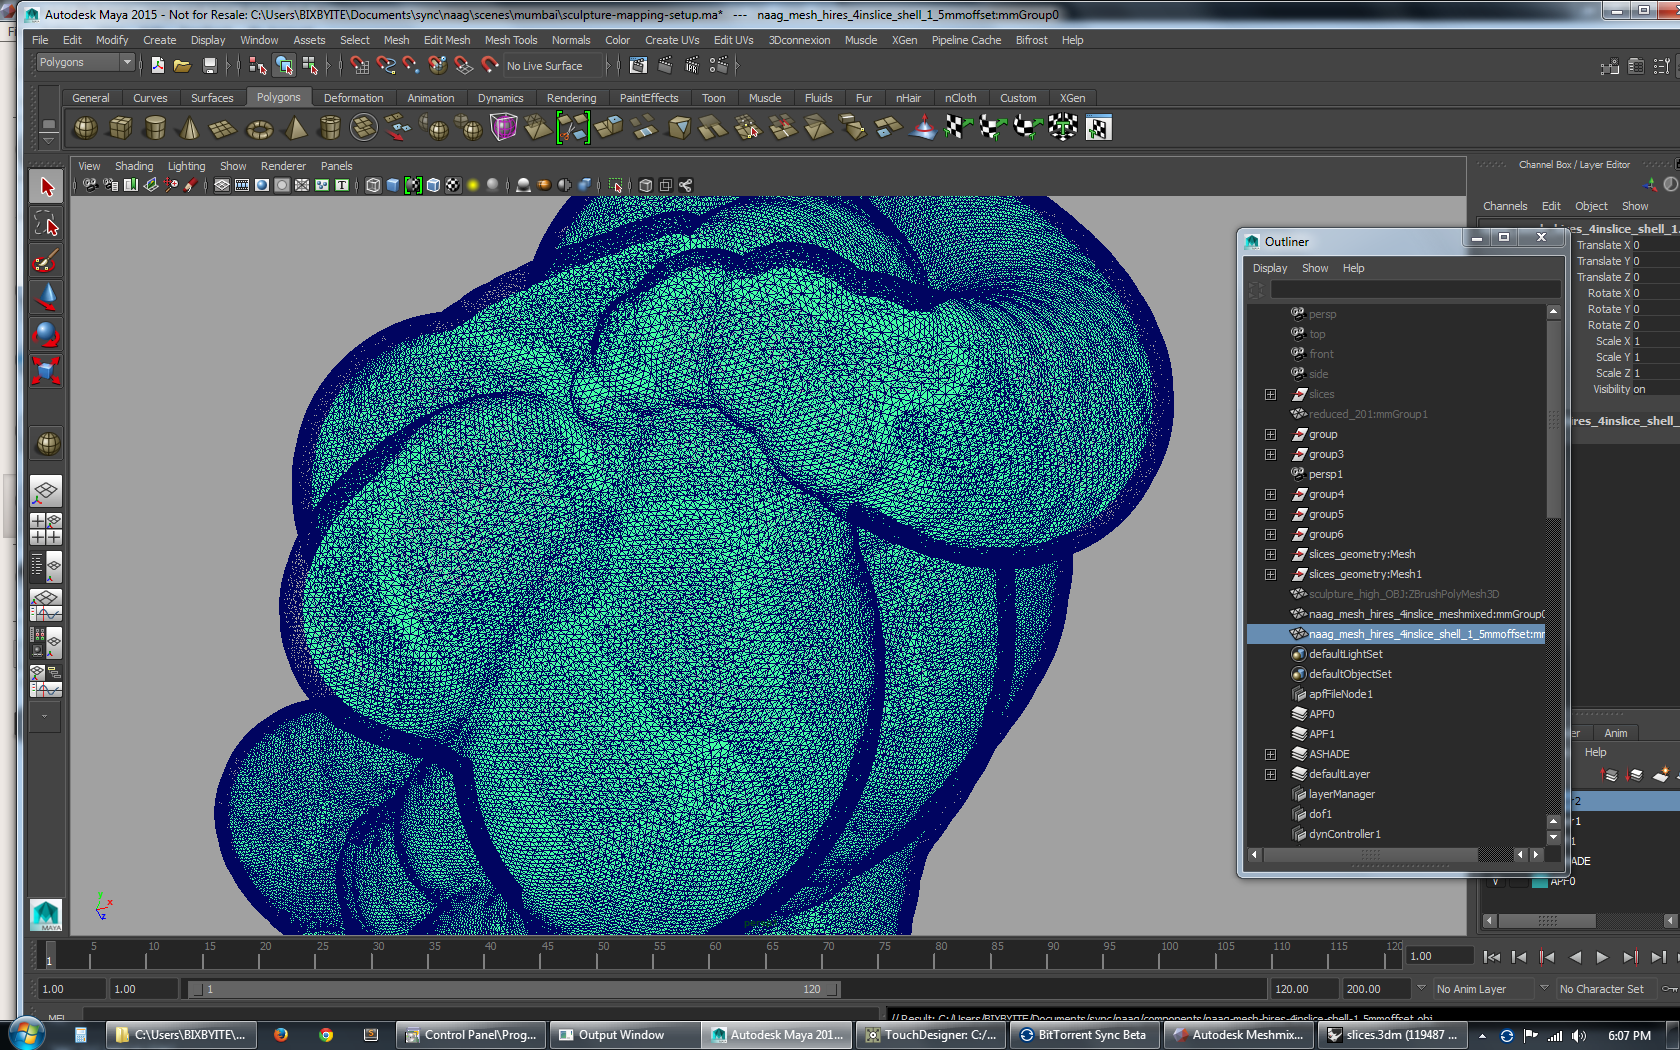
Task: Play the animation backward
Action: pos(1575,957)
